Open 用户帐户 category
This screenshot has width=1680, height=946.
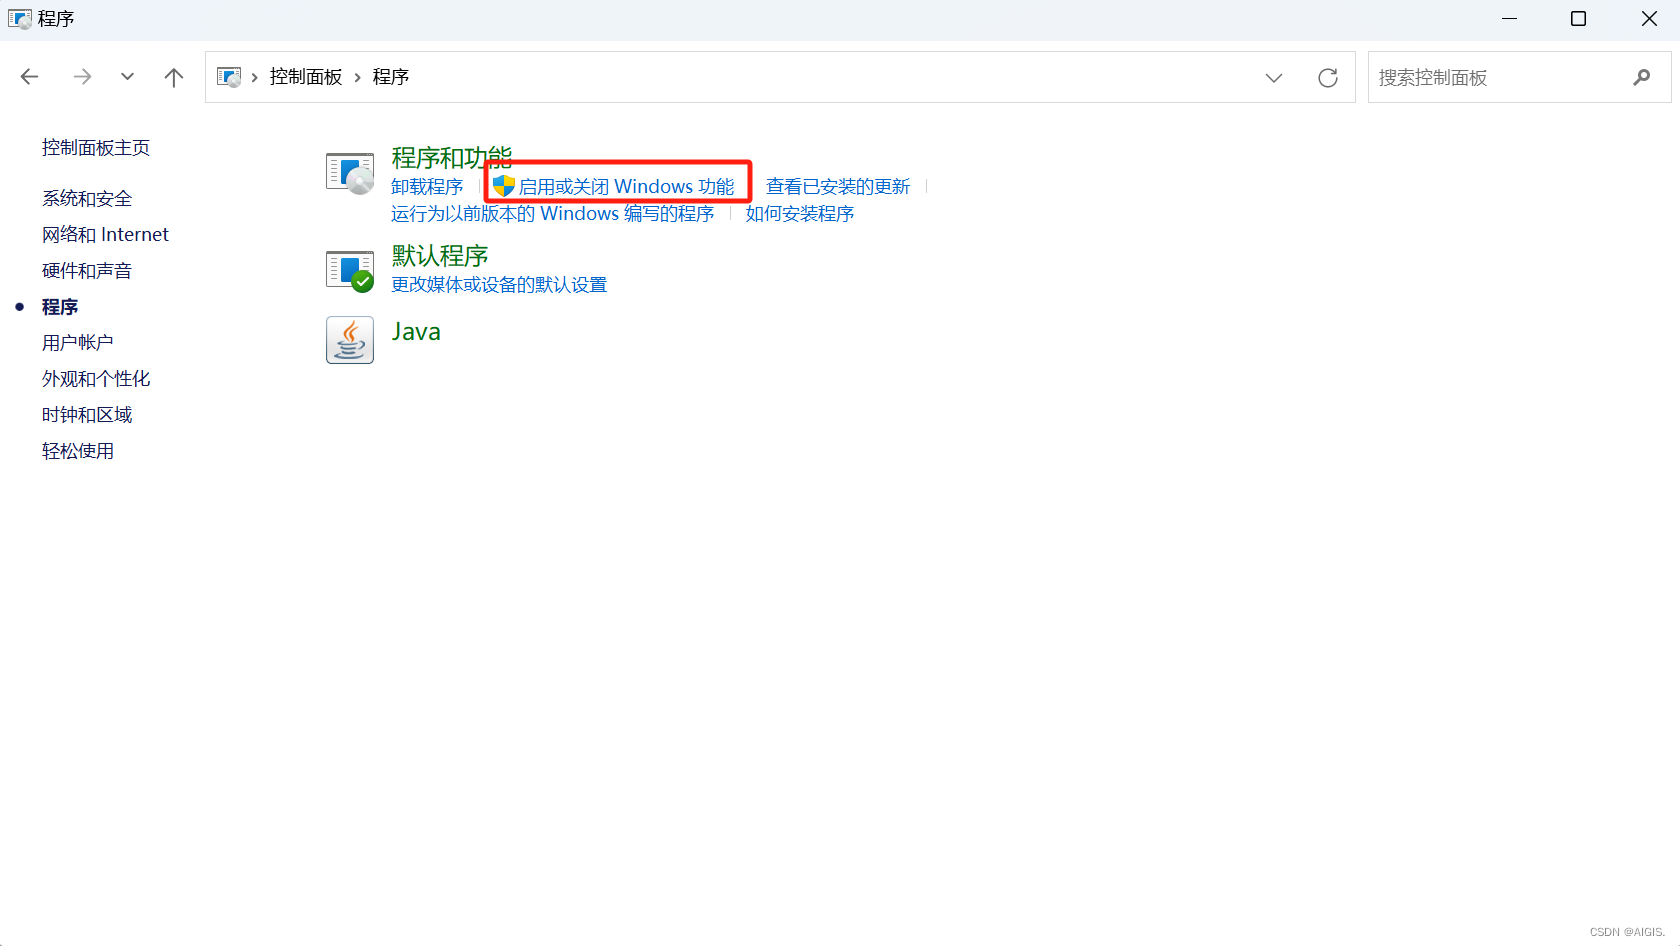click(78, 343)
